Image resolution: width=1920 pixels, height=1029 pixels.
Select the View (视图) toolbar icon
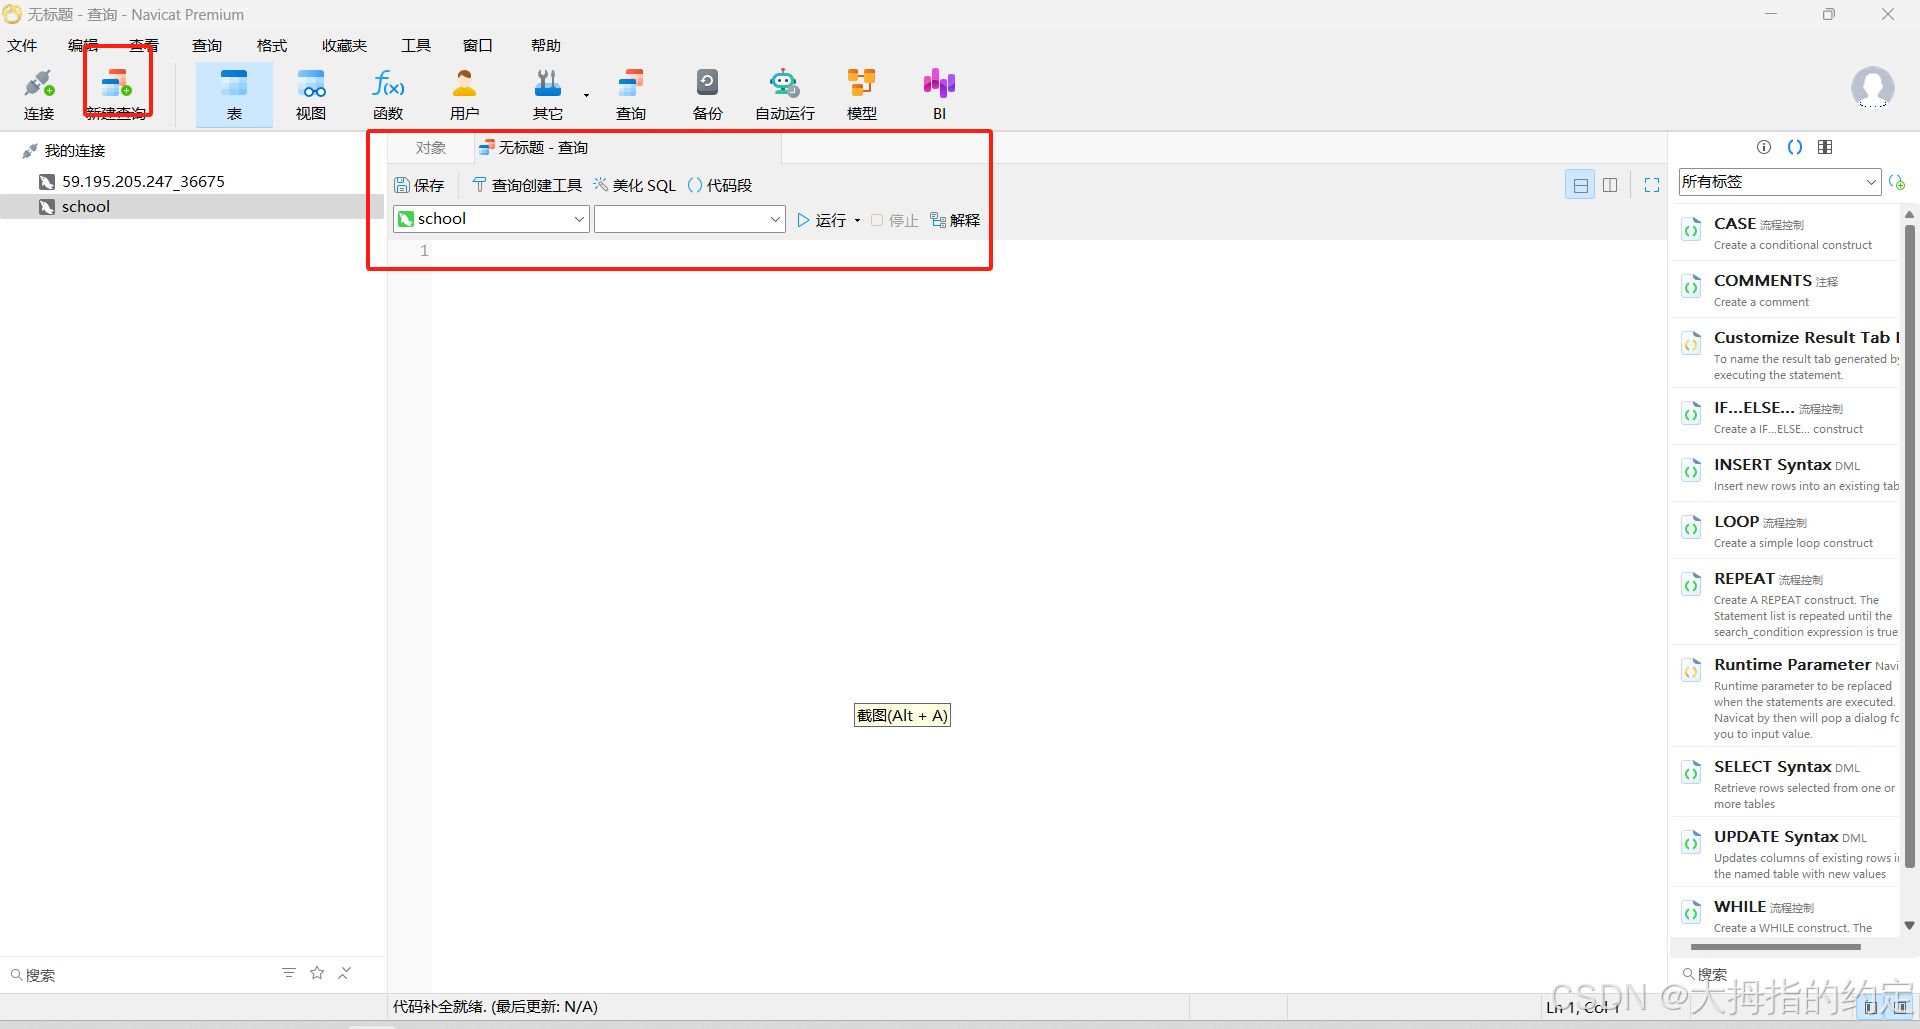pos(311,93)
